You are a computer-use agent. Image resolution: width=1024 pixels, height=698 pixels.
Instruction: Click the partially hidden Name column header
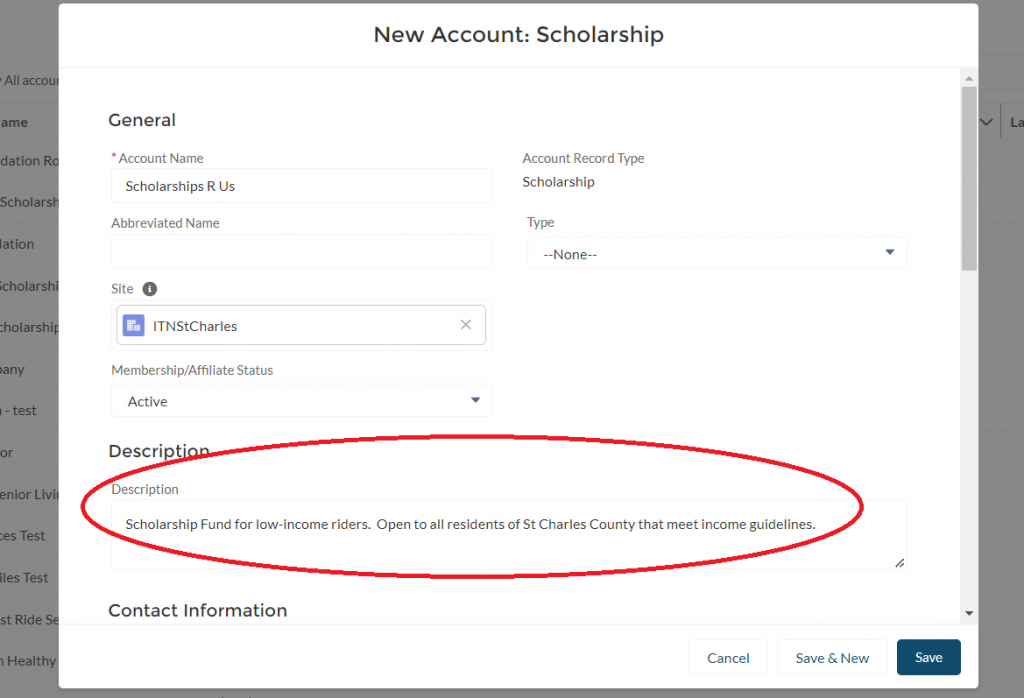(x=14, y=122)
